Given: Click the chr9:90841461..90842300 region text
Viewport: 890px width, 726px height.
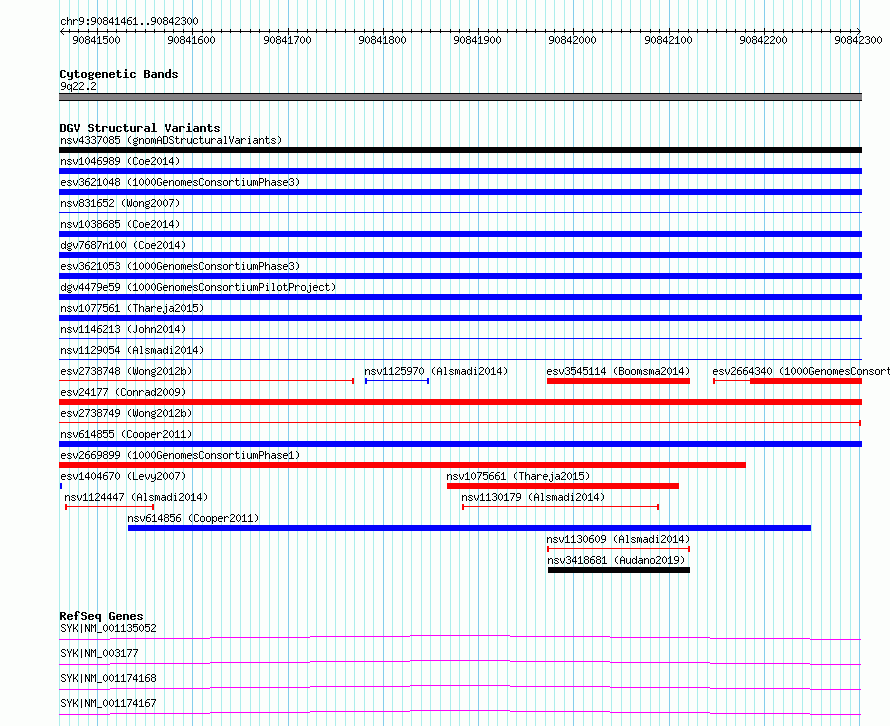Looking at the screenshot, I should pyautogui.click(x=129, y=21).
